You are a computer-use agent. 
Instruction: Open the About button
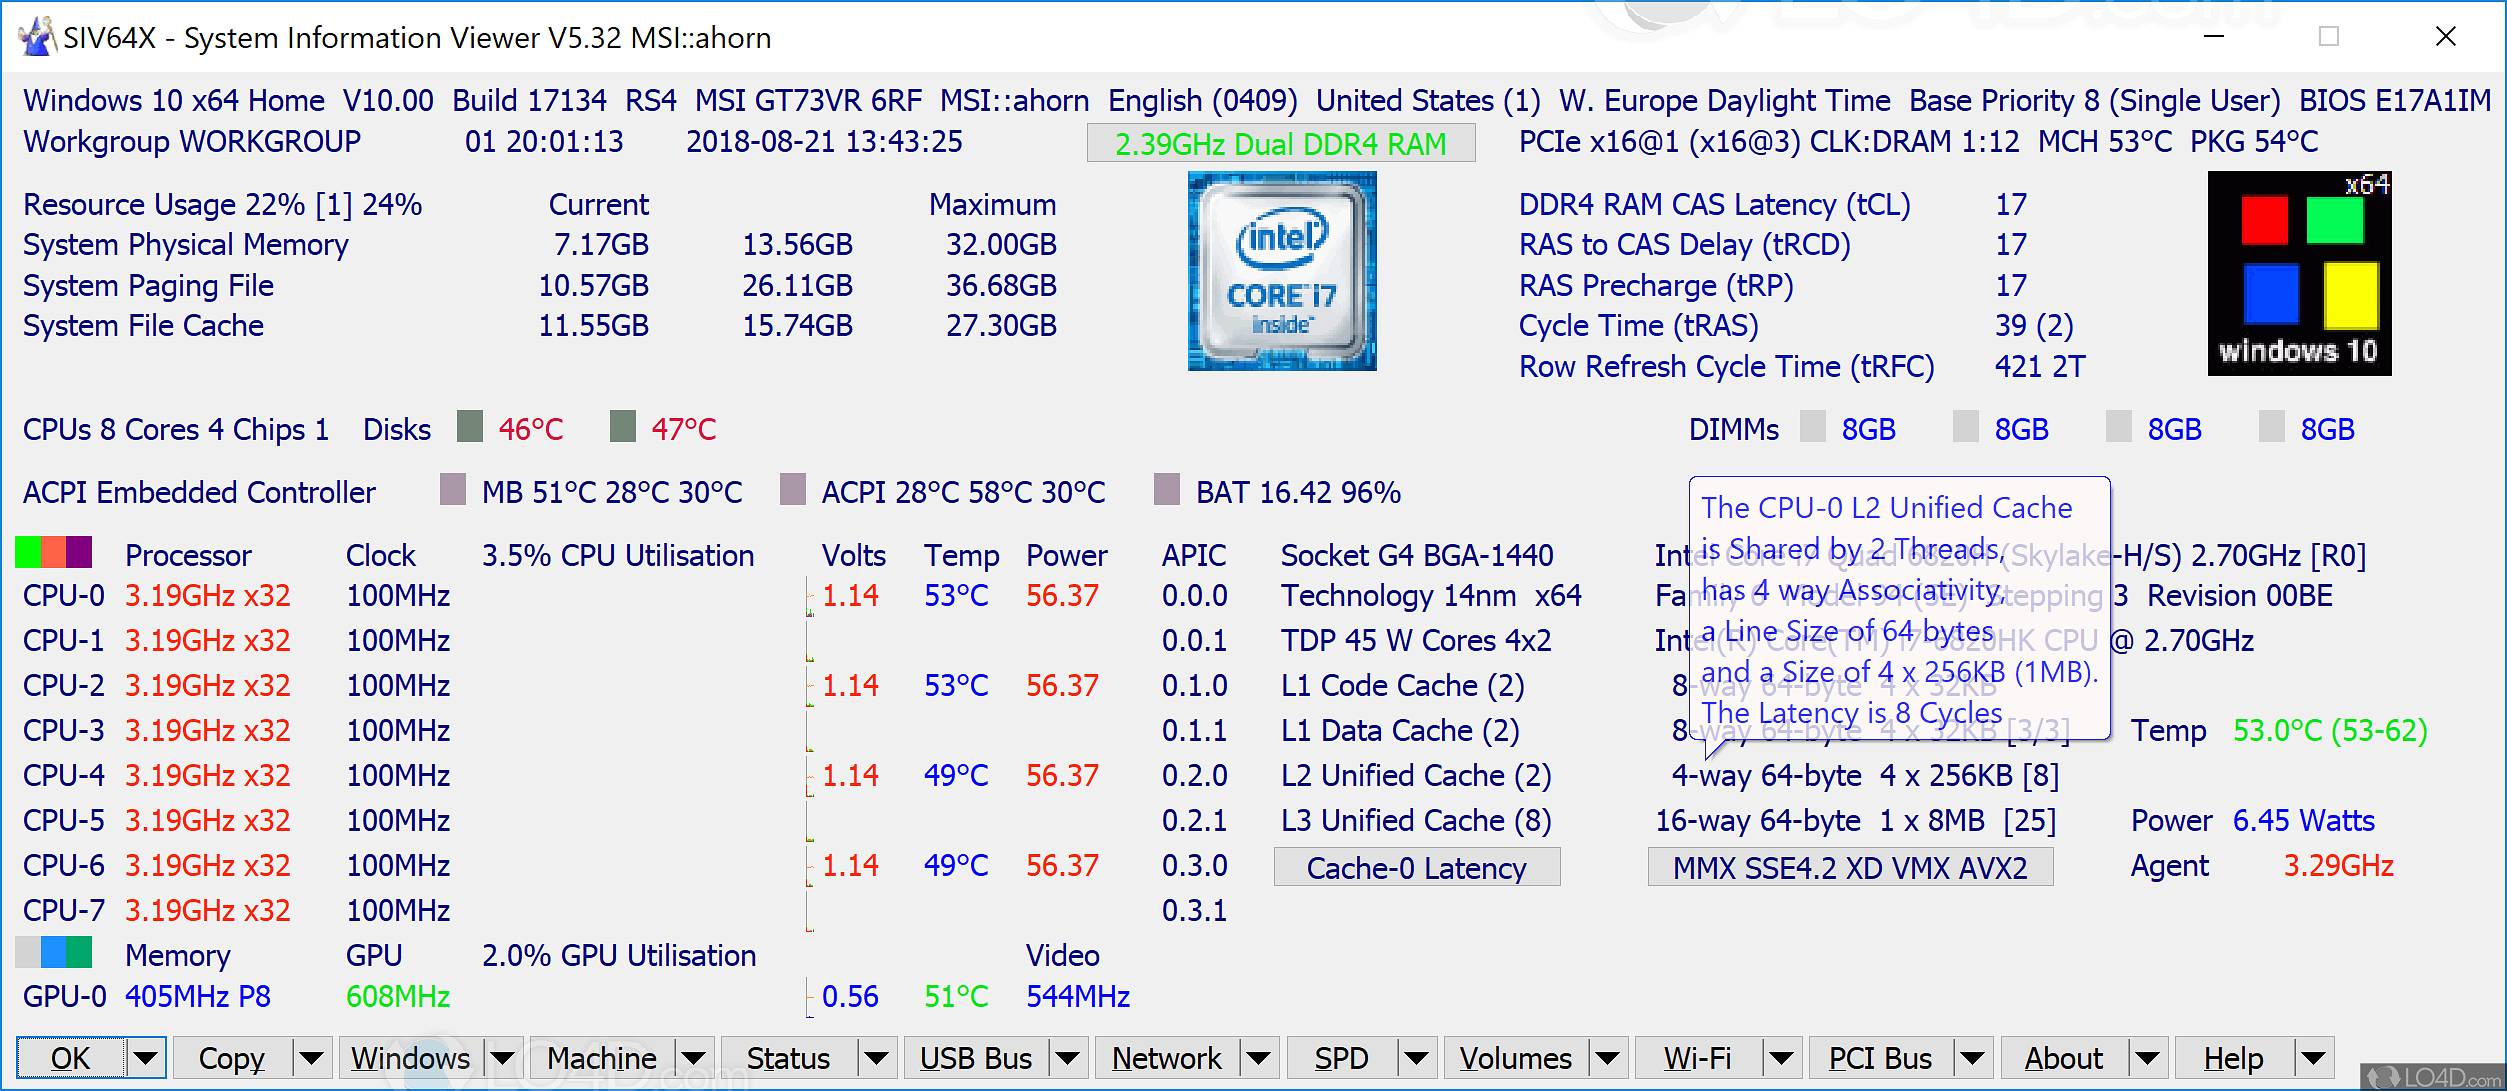[2064, 1058]
